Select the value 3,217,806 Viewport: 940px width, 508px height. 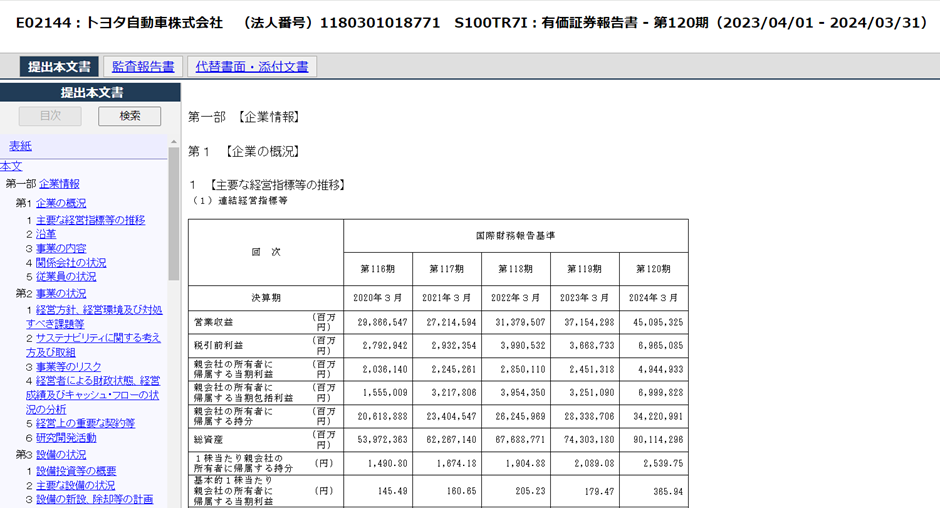pyautogui.click(x=453, y=392)
